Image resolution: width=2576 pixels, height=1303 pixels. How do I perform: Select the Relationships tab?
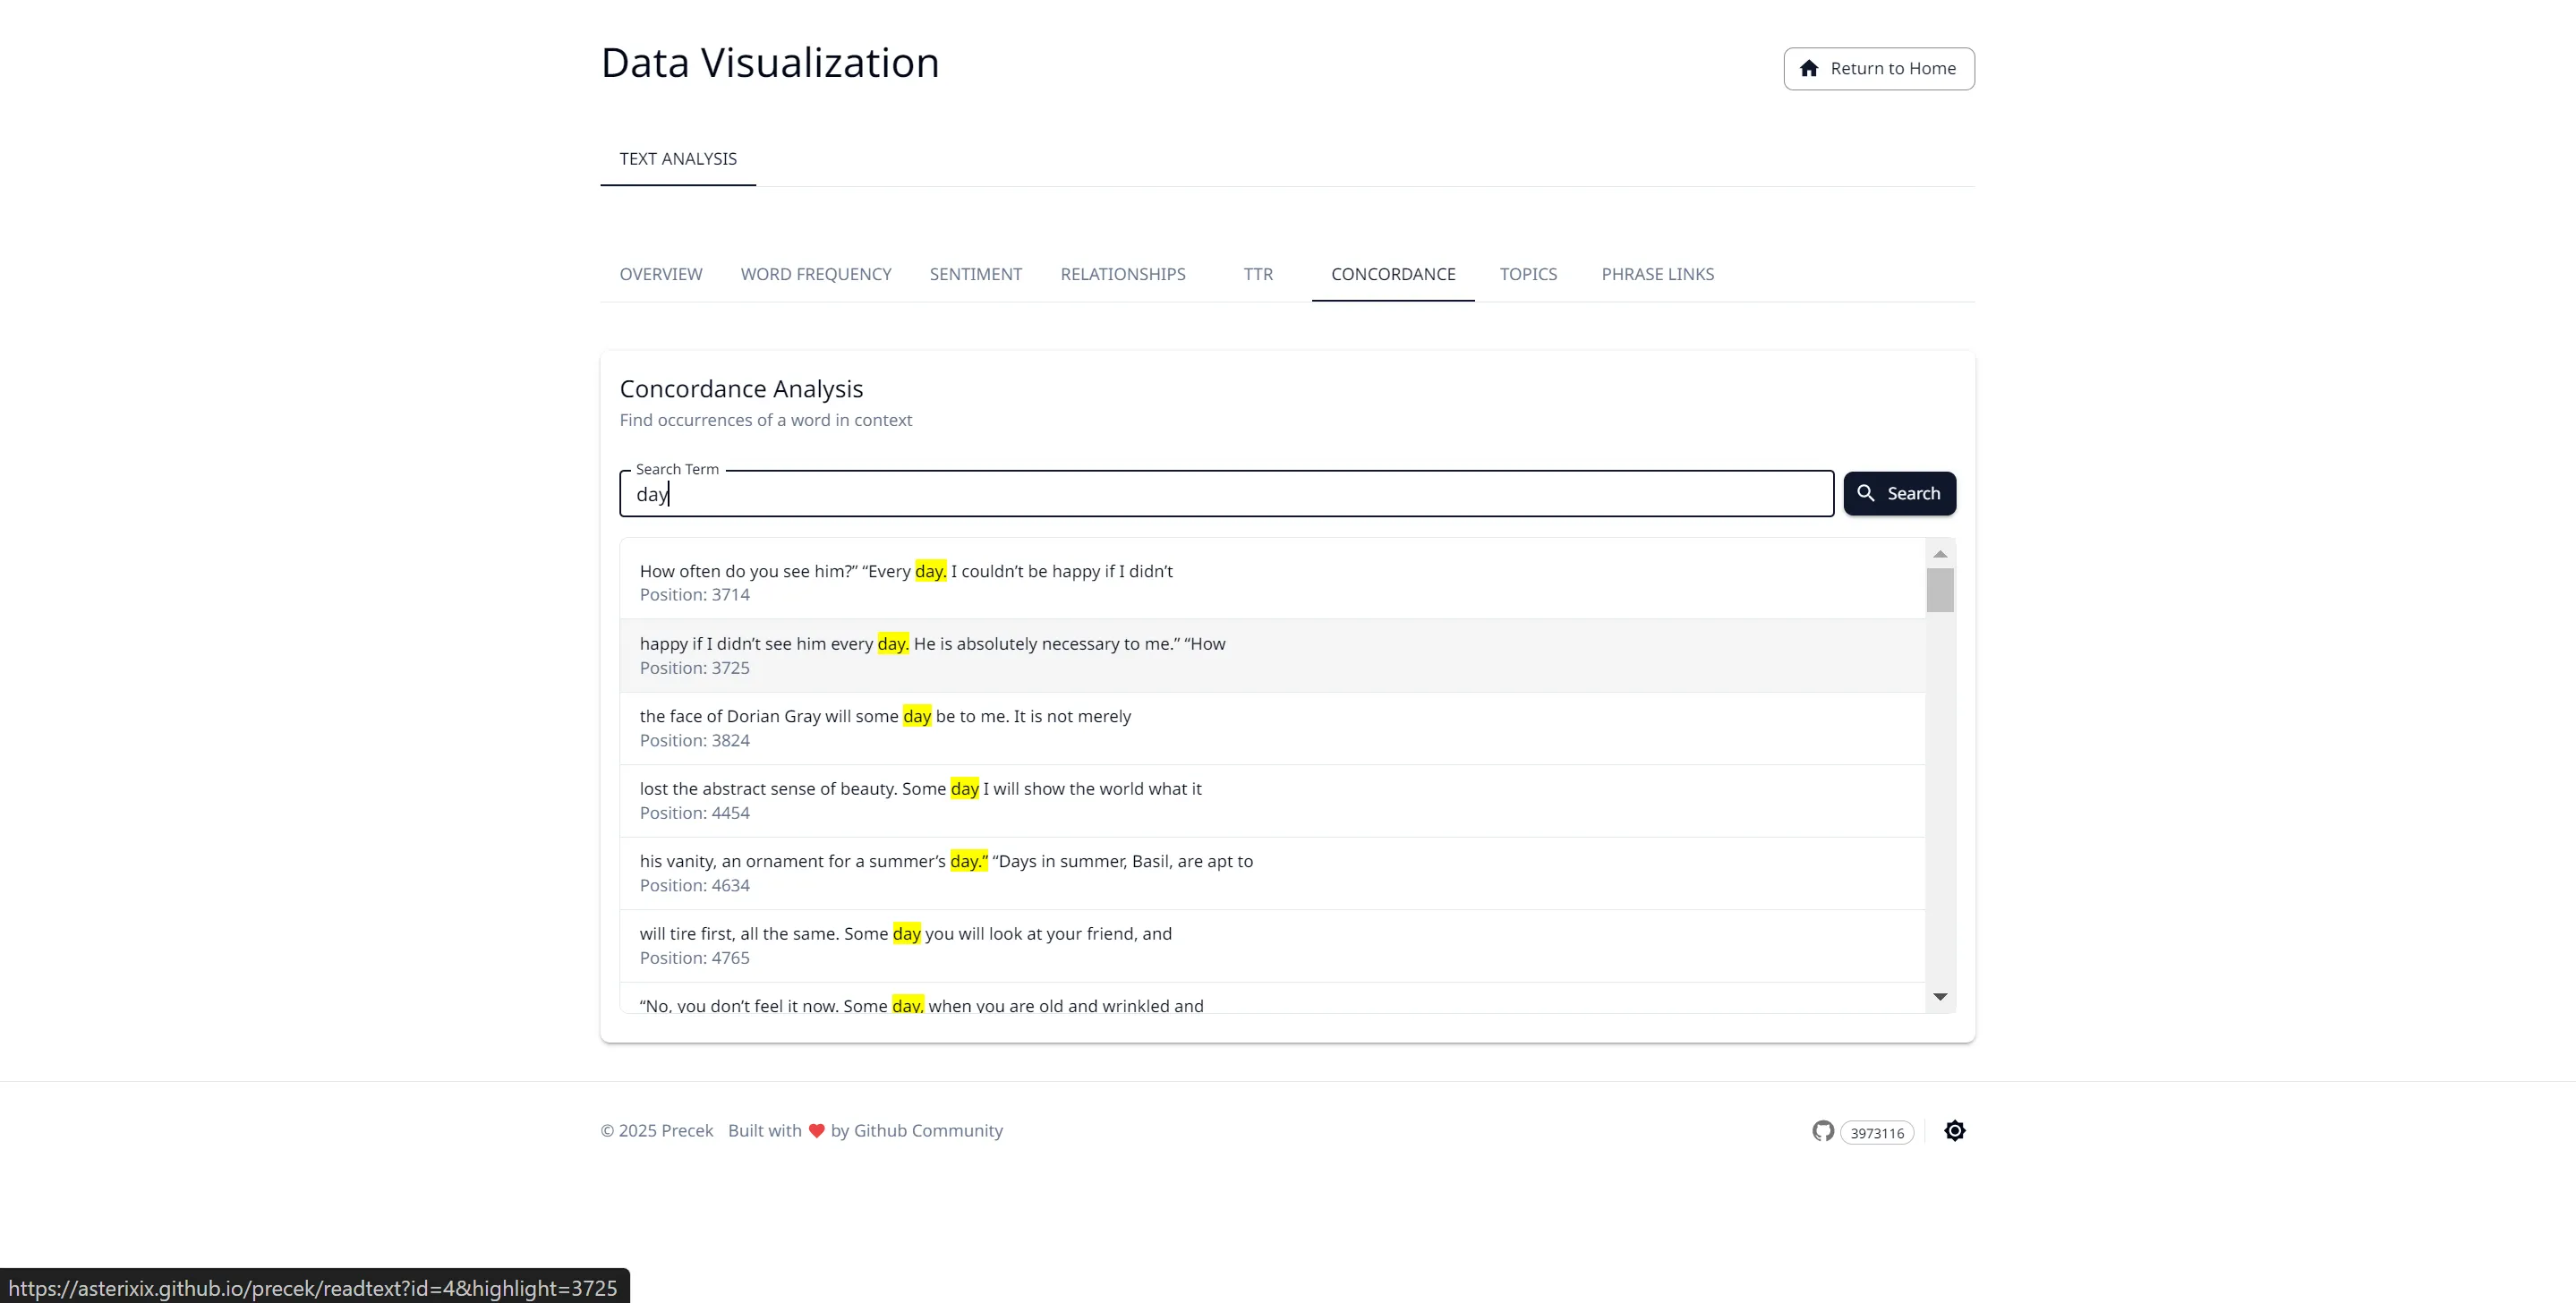click(x=1122, y=274)
